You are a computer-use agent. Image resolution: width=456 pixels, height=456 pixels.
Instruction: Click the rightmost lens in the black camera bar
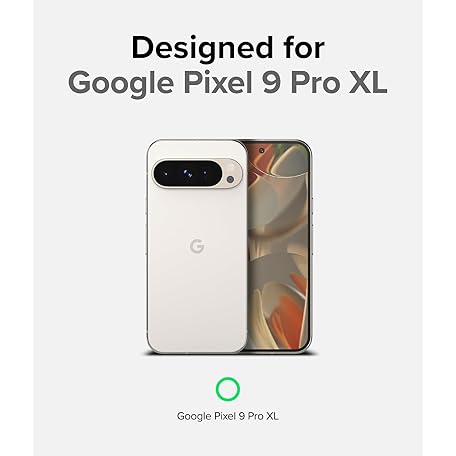coord(205,173)
